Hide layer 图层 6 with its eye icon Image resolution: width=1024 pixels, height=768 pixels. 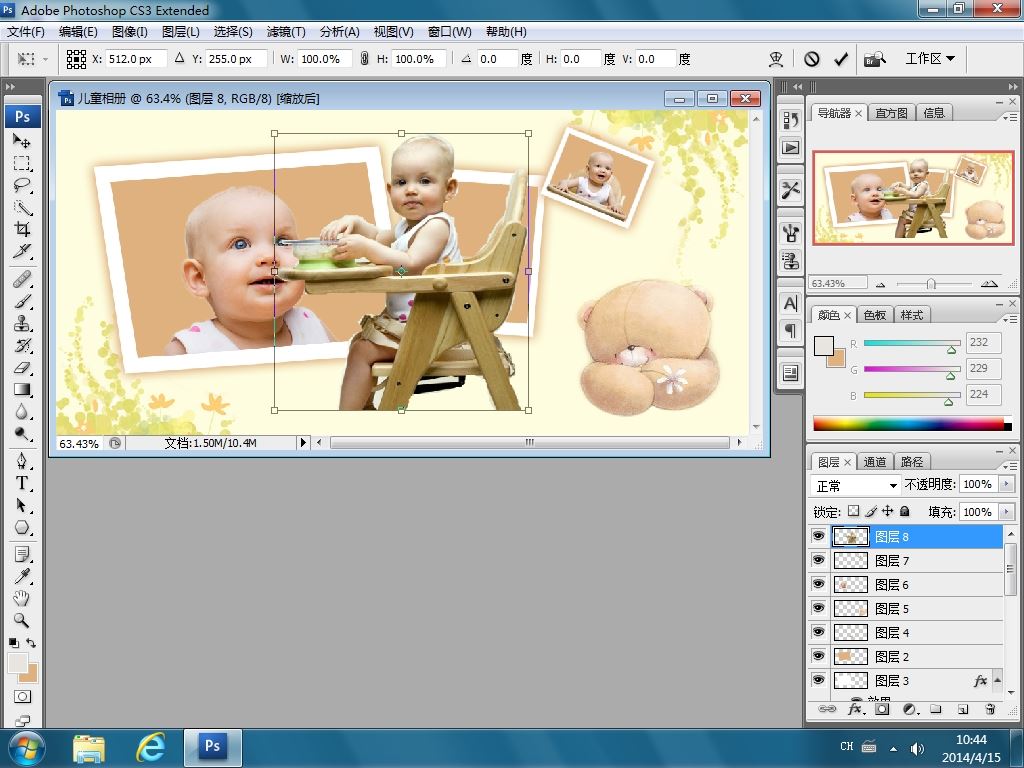pos(818,584)
